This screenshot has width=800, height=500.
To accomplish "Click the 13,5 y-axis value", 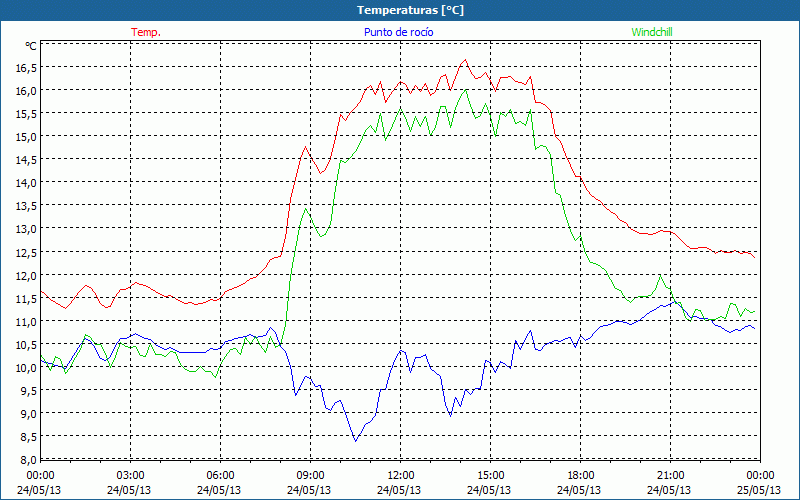I will point(27,206).
